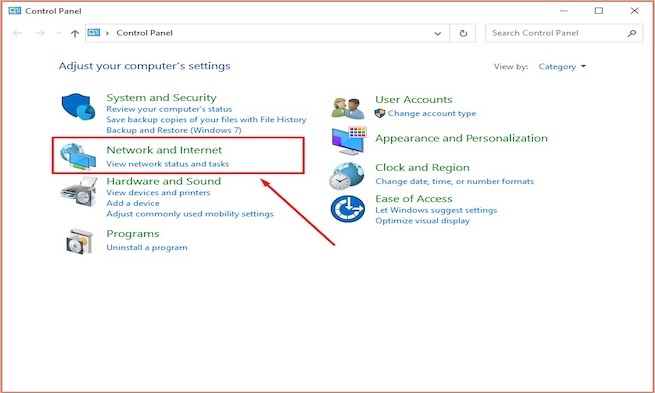655x393 pixels.
Task: Open Clock and Region category
Action: 422,167
